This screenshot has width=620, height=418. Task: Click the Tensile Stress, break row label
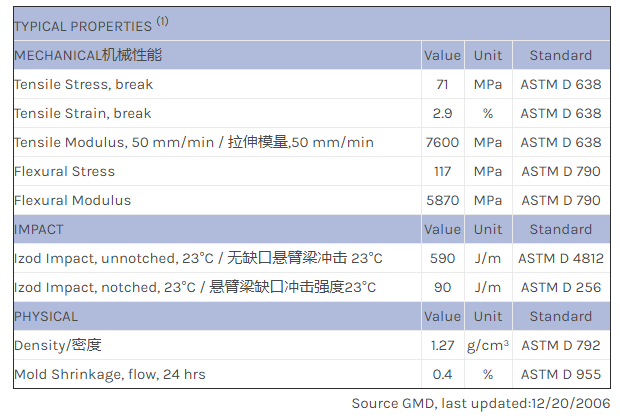pyautogui.click(x=84, y=84)
